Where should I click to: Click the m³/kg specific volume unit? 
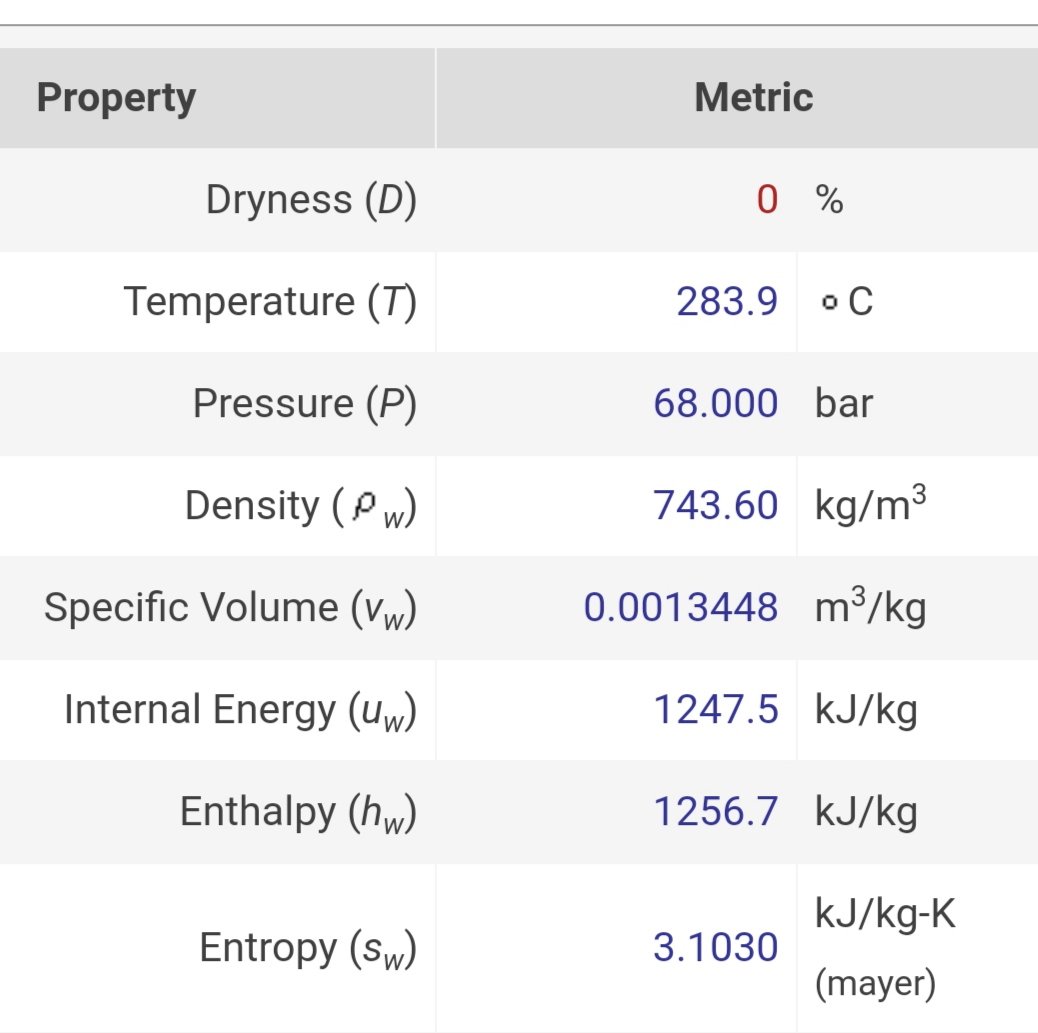(x=870, y=607)
